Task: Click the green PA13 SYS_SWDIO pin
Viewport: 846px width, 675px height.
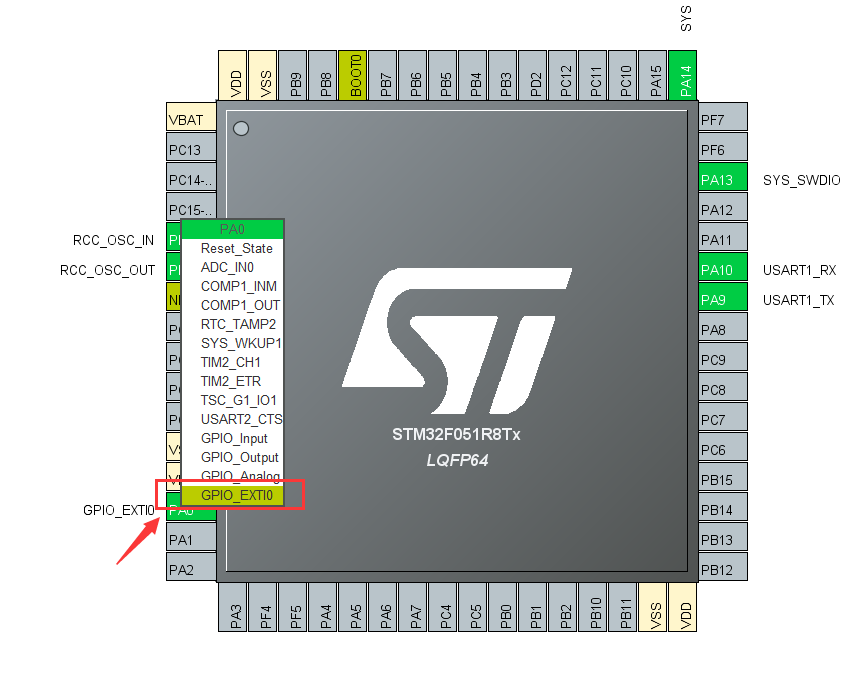Action: [x=722, y=178]
